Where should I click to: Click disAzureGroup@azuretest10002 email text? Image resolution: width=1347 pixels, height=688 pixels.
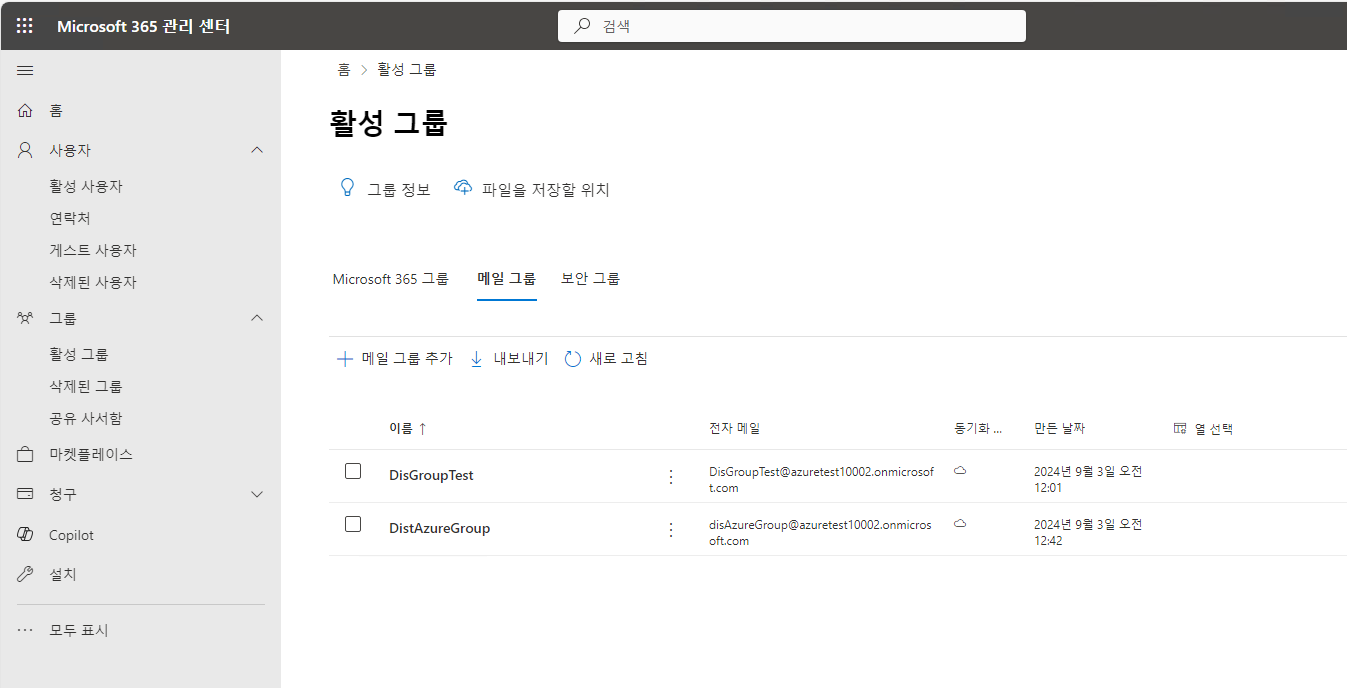(820, 532)
